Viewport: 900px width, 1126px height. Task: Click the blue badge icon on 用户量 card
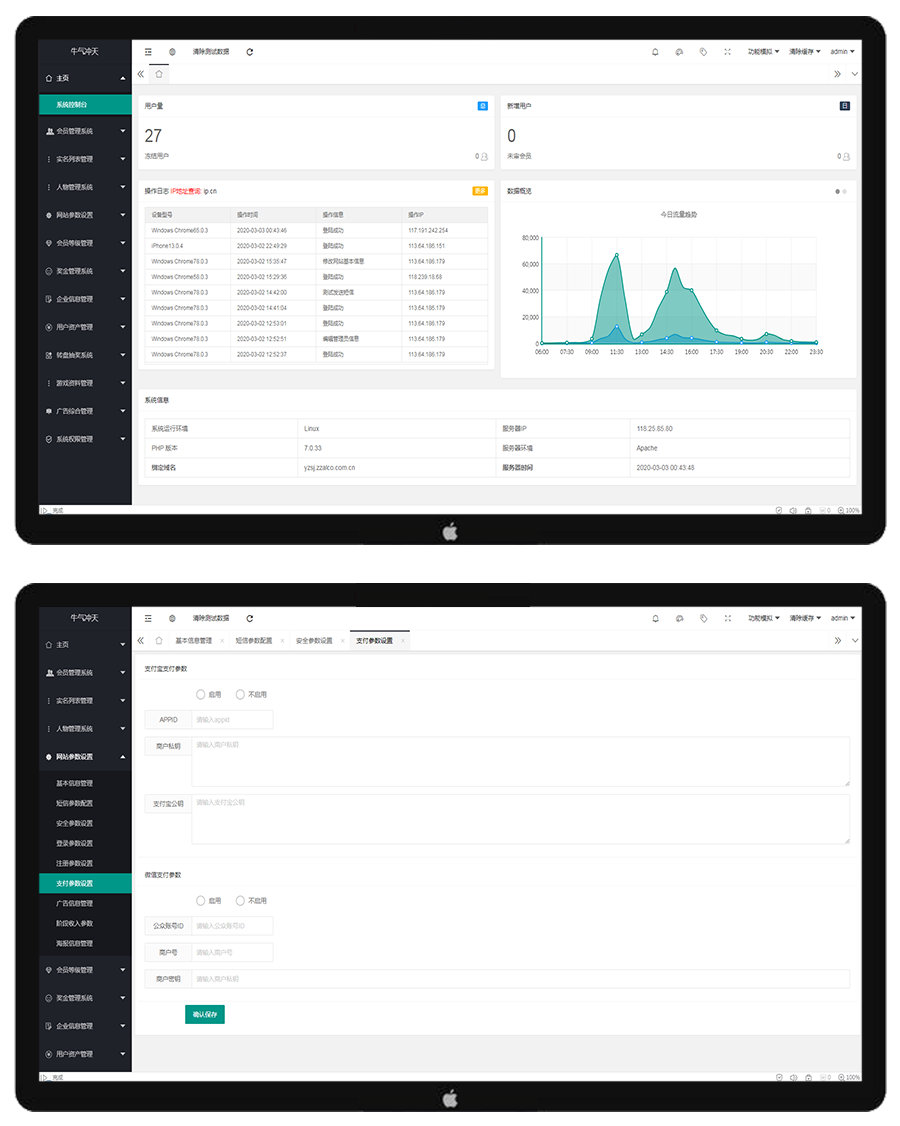pyautogui.click(x=483, y=106)
